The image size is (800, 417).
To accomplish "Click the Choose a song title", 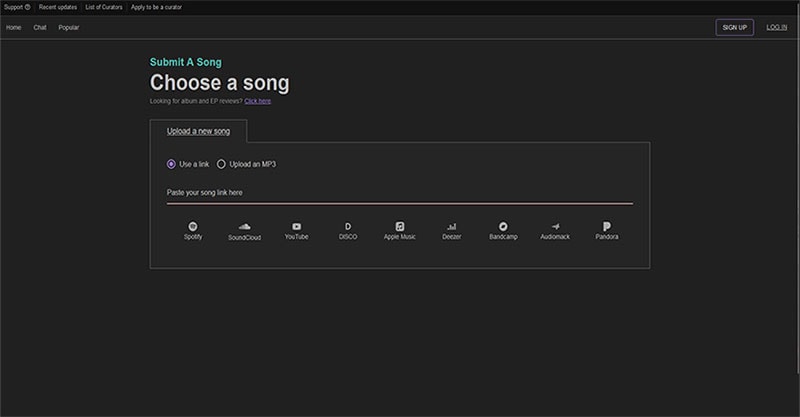I will [219, 83].
